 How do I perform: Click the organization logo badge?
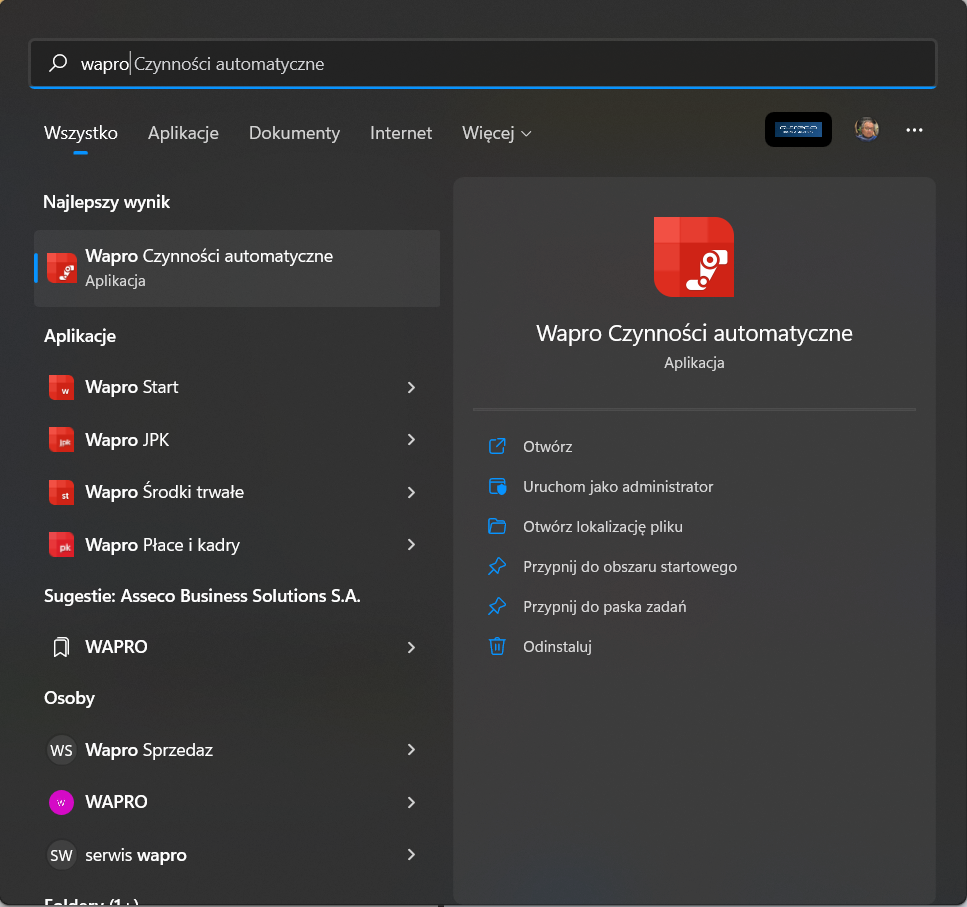pos(798,129)
